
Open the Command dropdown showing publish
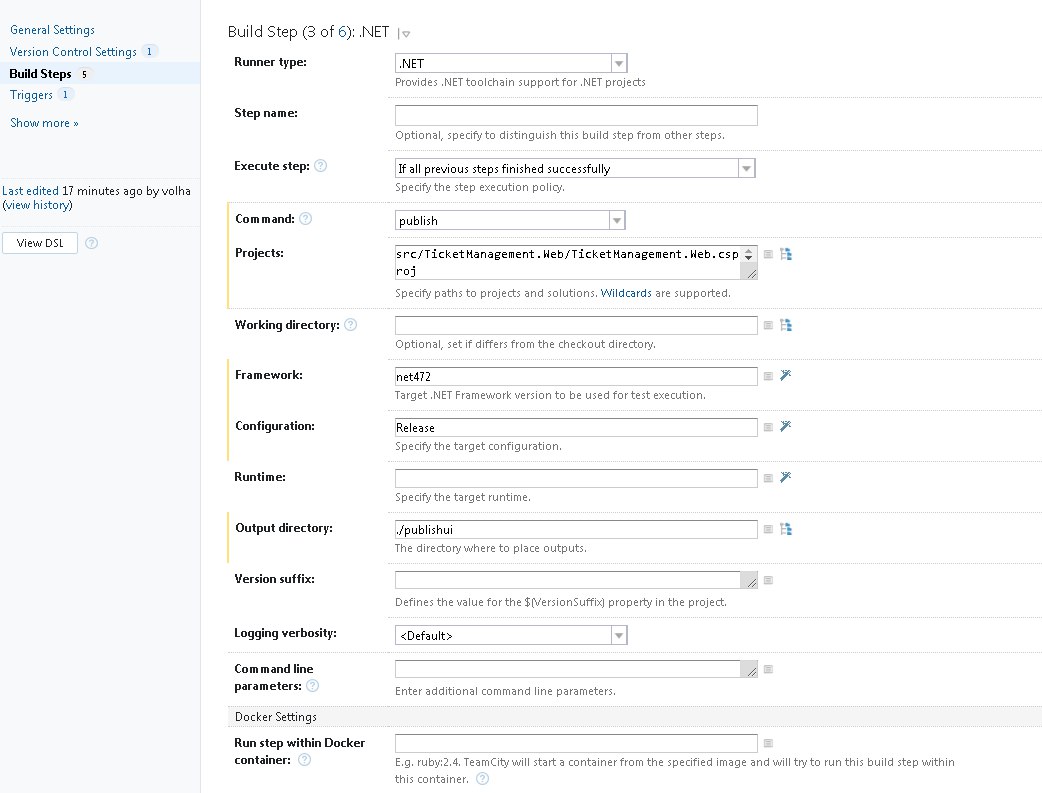coord(510,220)
